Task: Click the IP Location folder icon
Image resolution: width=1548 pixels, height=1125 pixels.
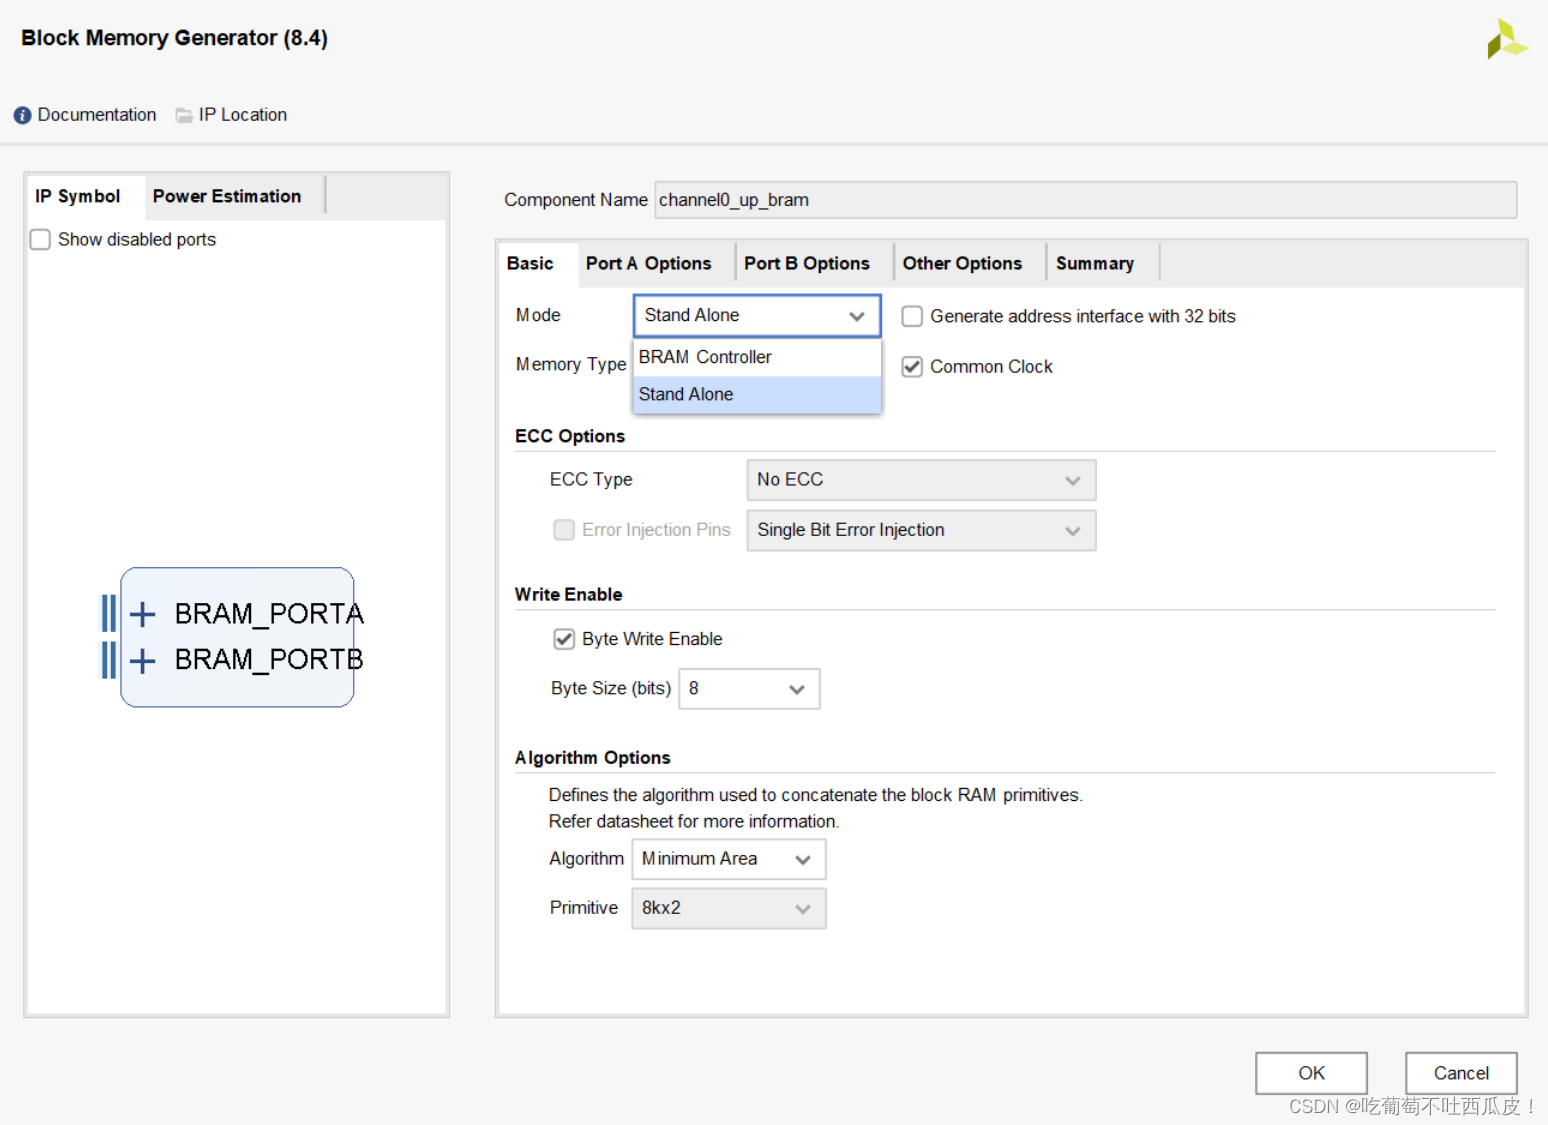Action: point(184,115)
